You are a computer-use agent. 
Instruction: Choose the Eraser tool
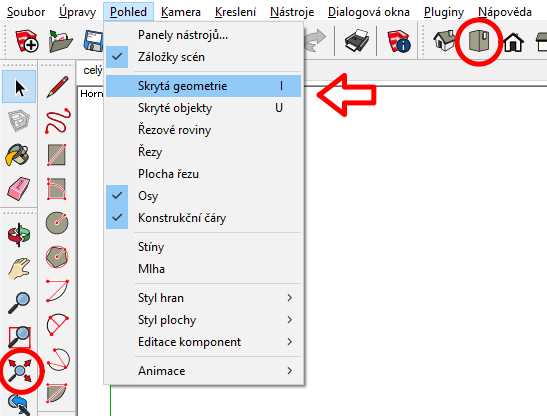(18, 189)
